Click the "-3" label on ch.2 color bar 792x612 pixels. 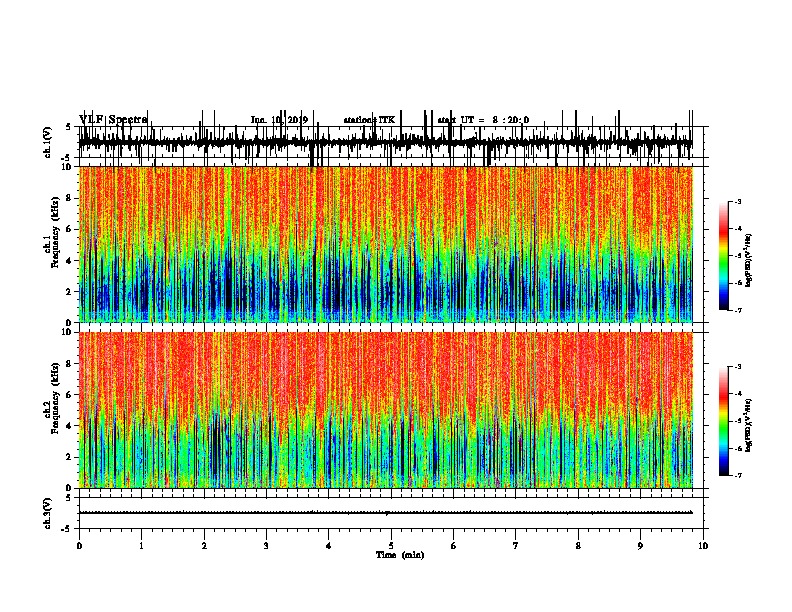click(738, 367)
